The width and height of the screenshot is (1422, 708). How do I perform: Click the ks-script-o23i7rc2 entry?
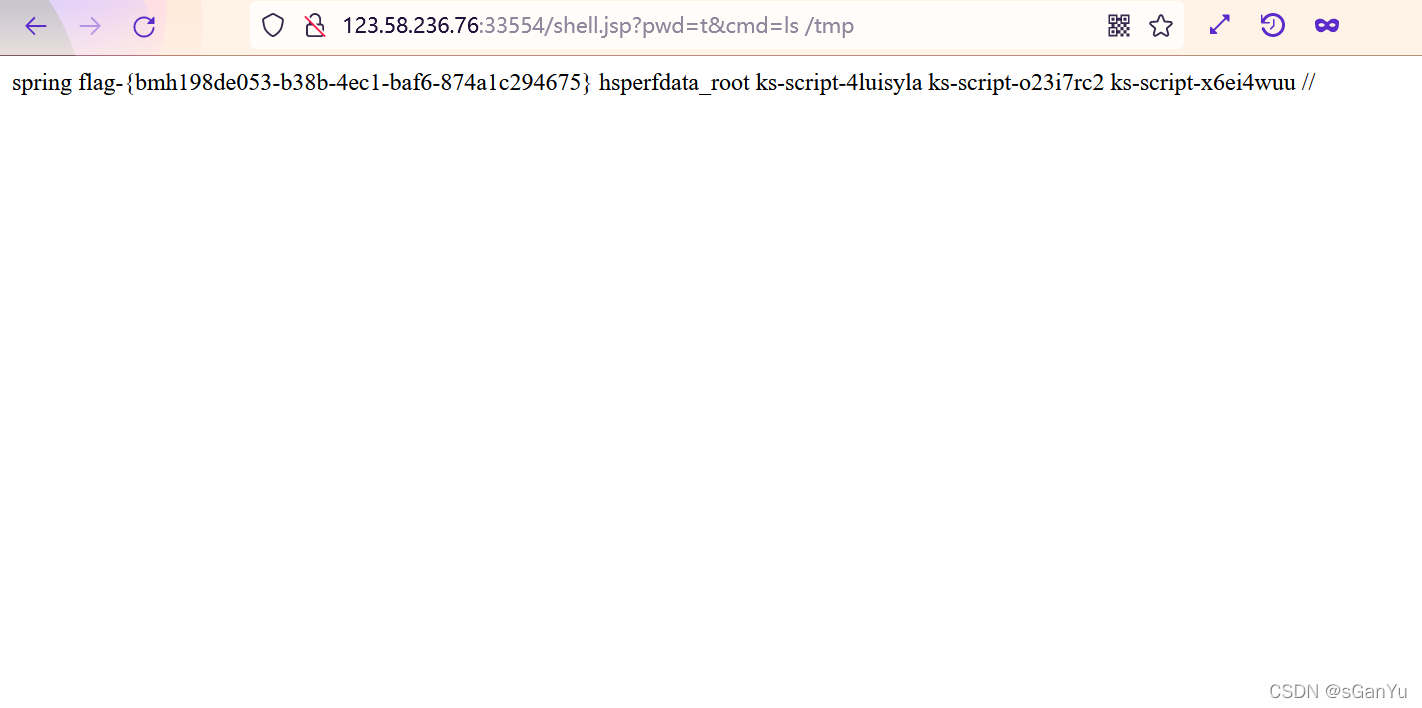tap(1016, 84)
